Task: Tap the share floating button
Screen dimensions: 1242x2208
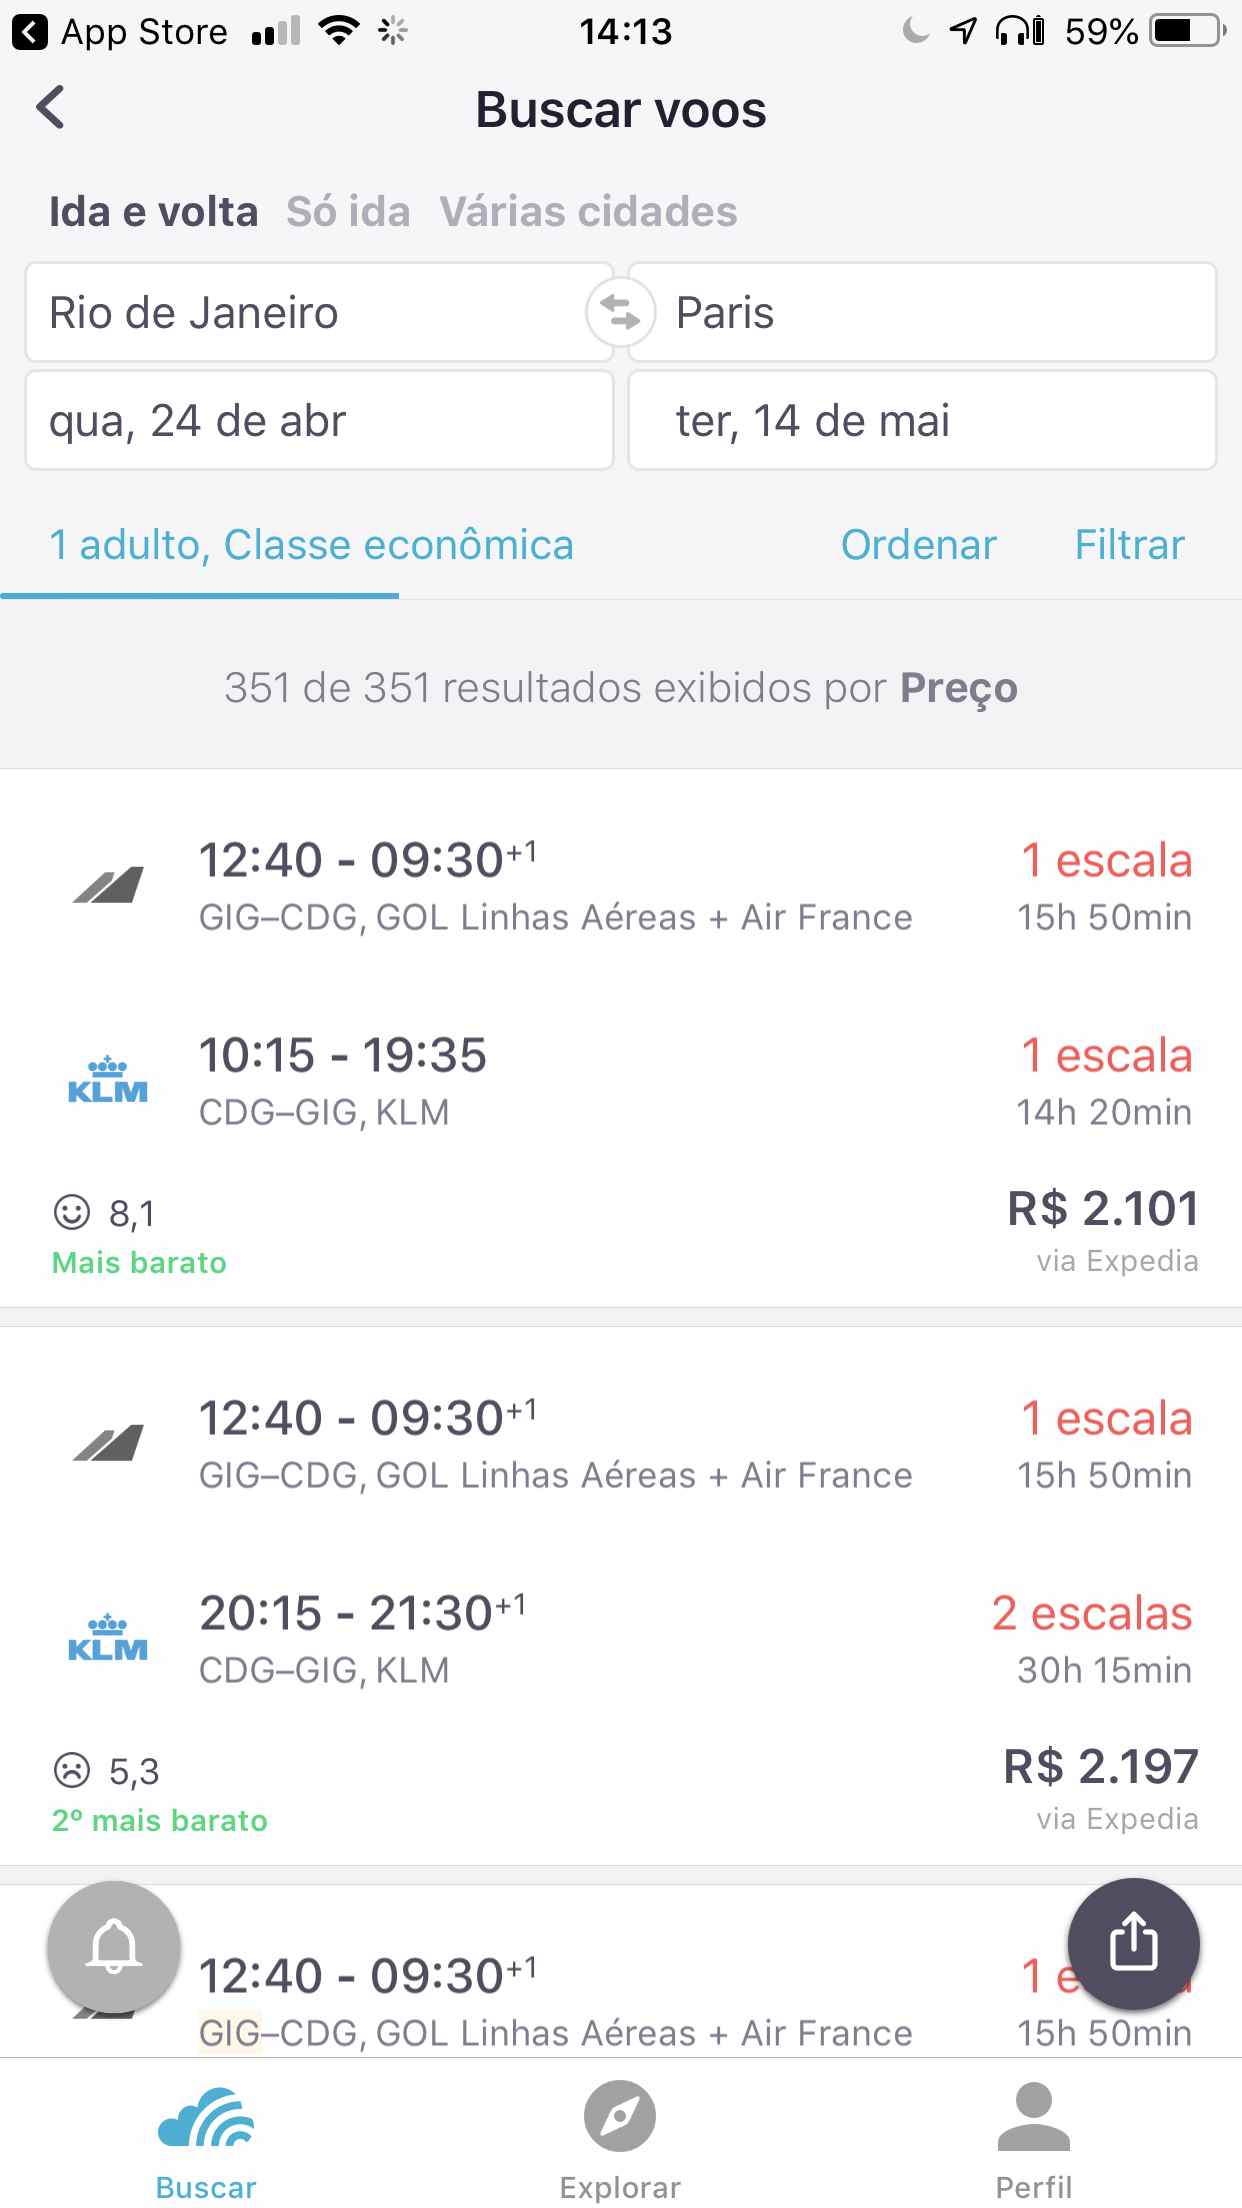Action: [x=1133, y=1944]
